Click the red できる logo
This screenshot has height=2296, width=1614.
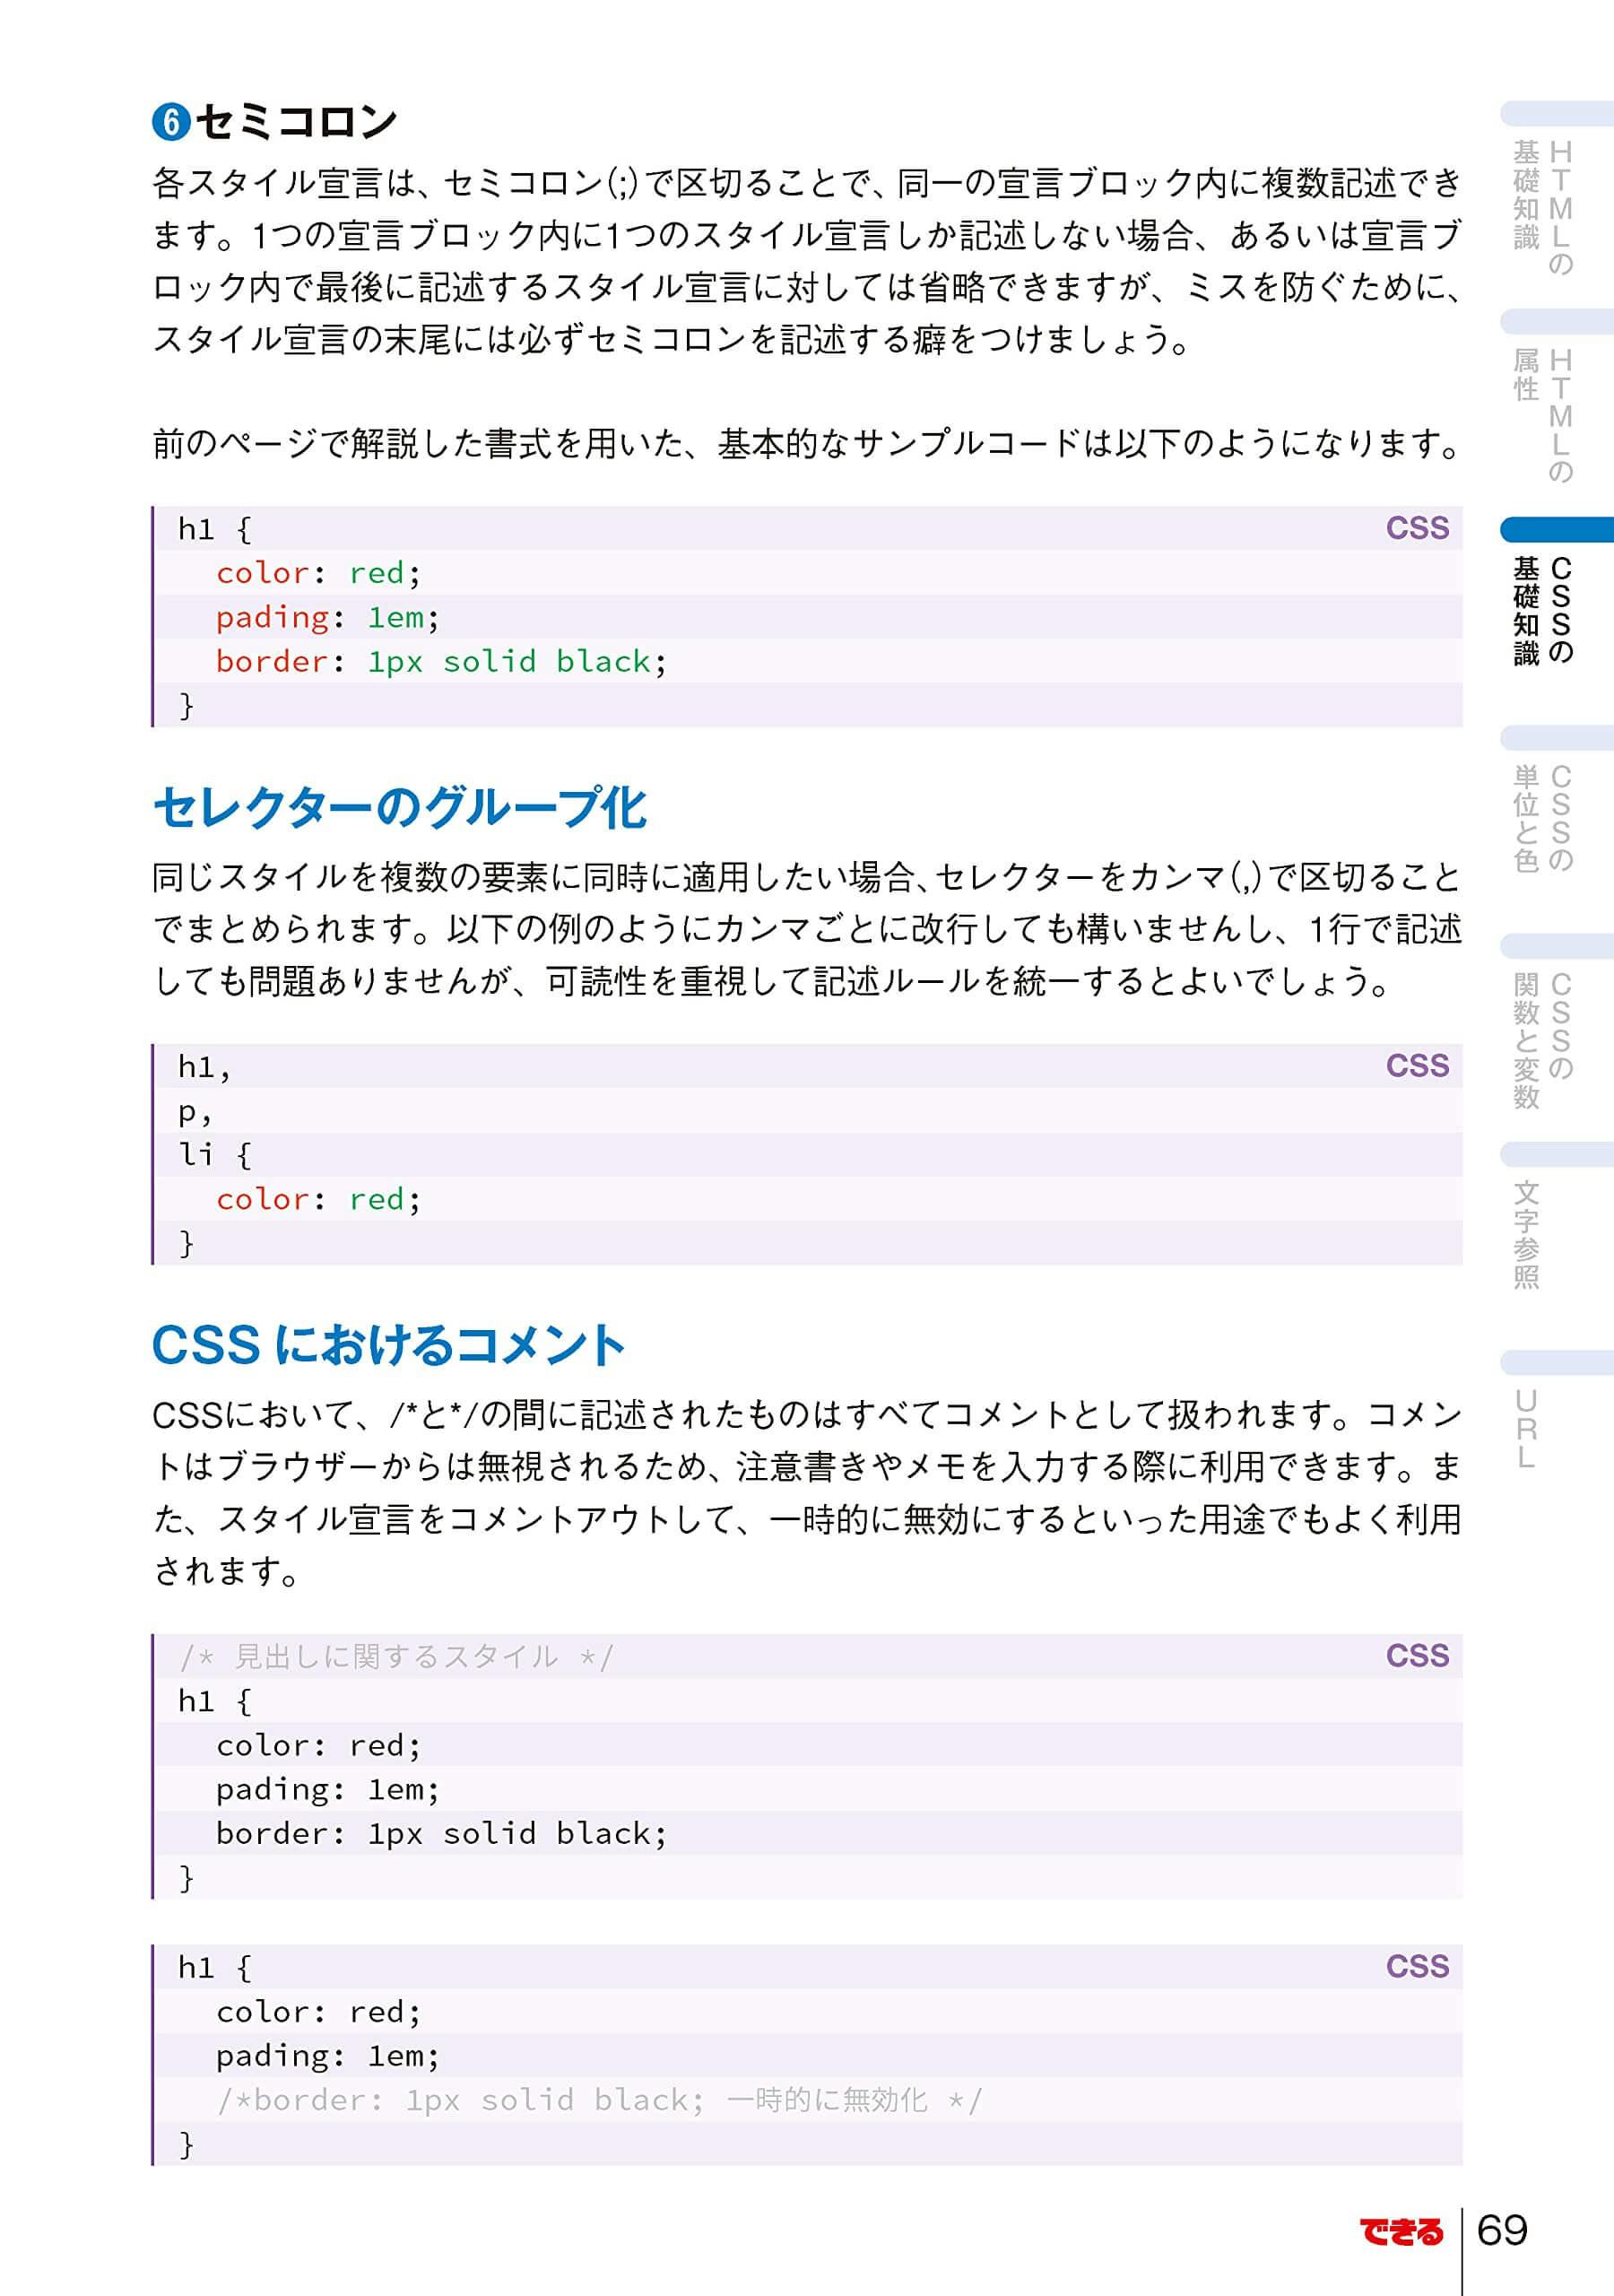click(x=1401, y=2231)
